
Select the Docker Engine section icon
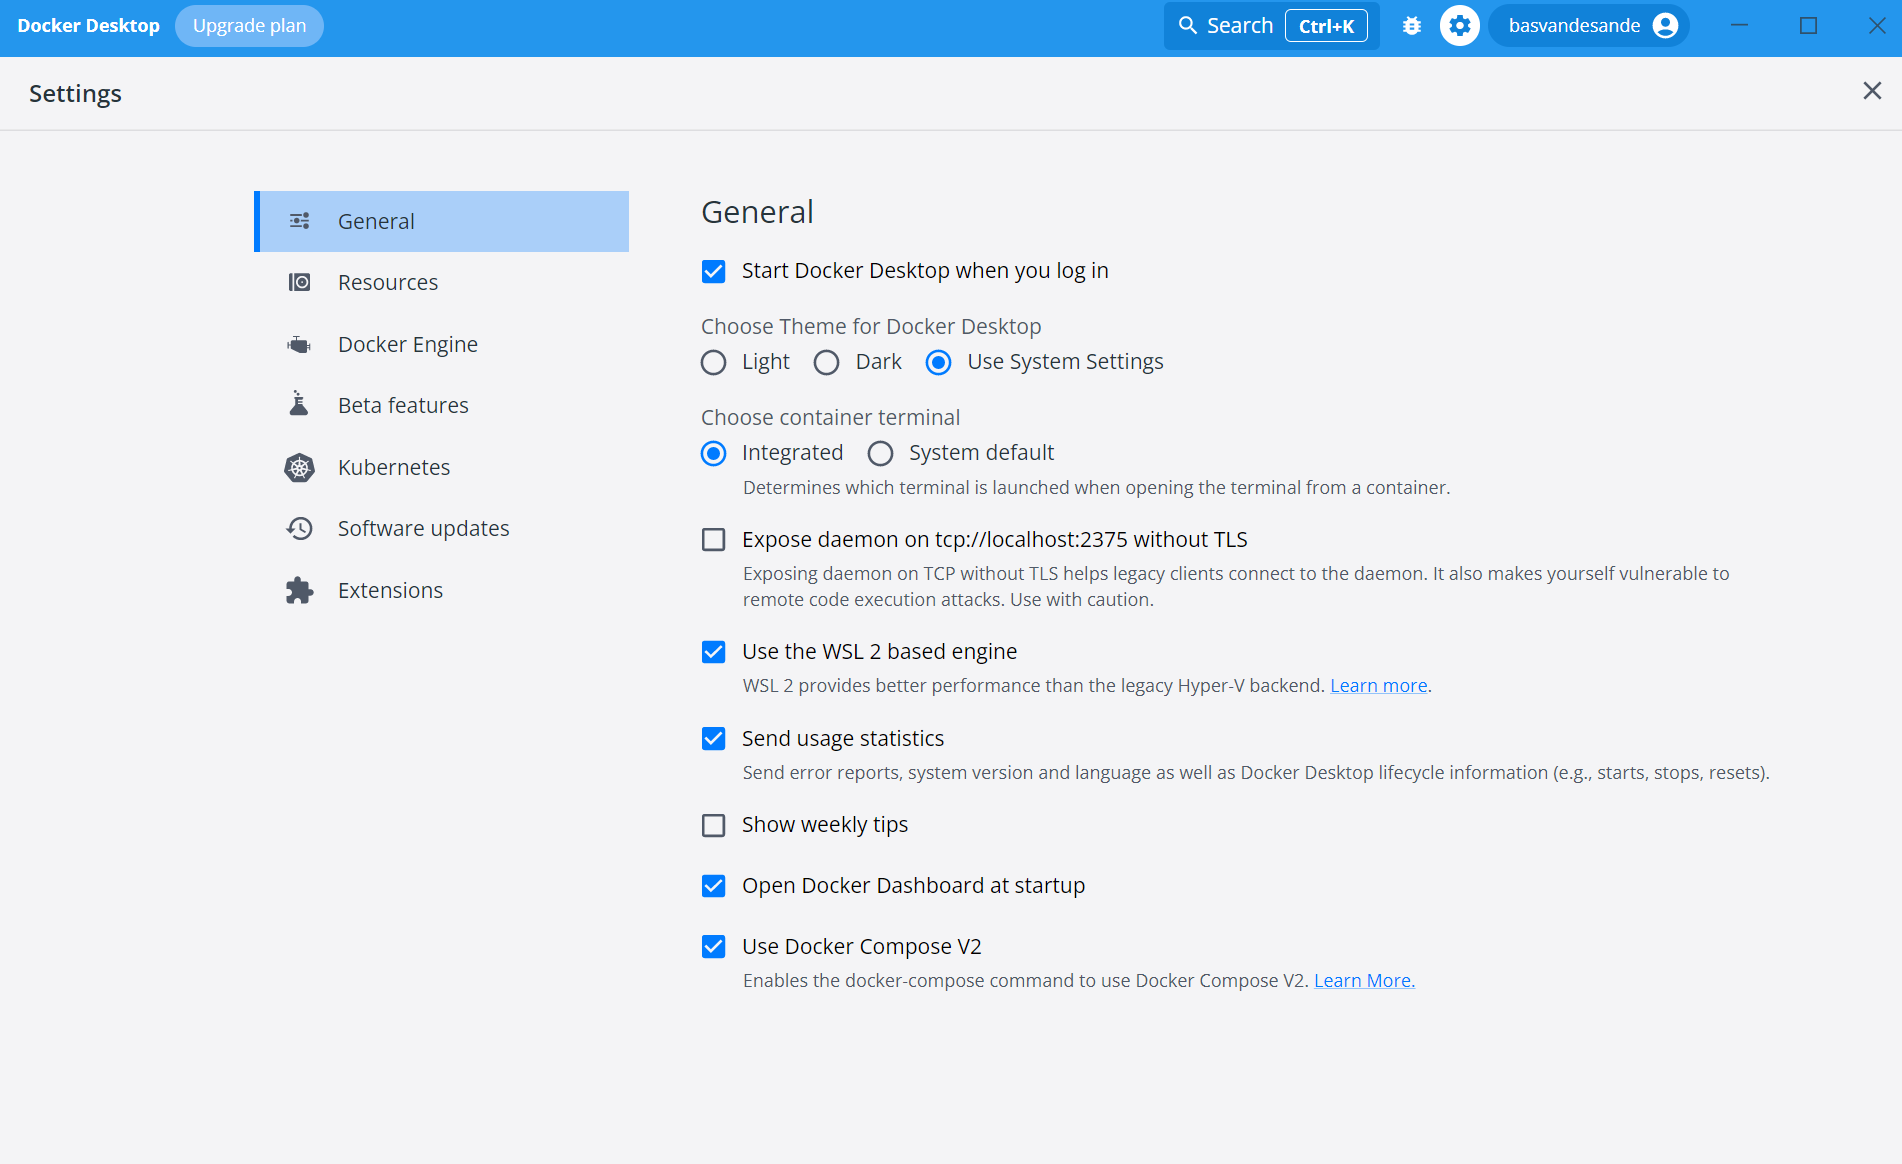pos(300,344)
